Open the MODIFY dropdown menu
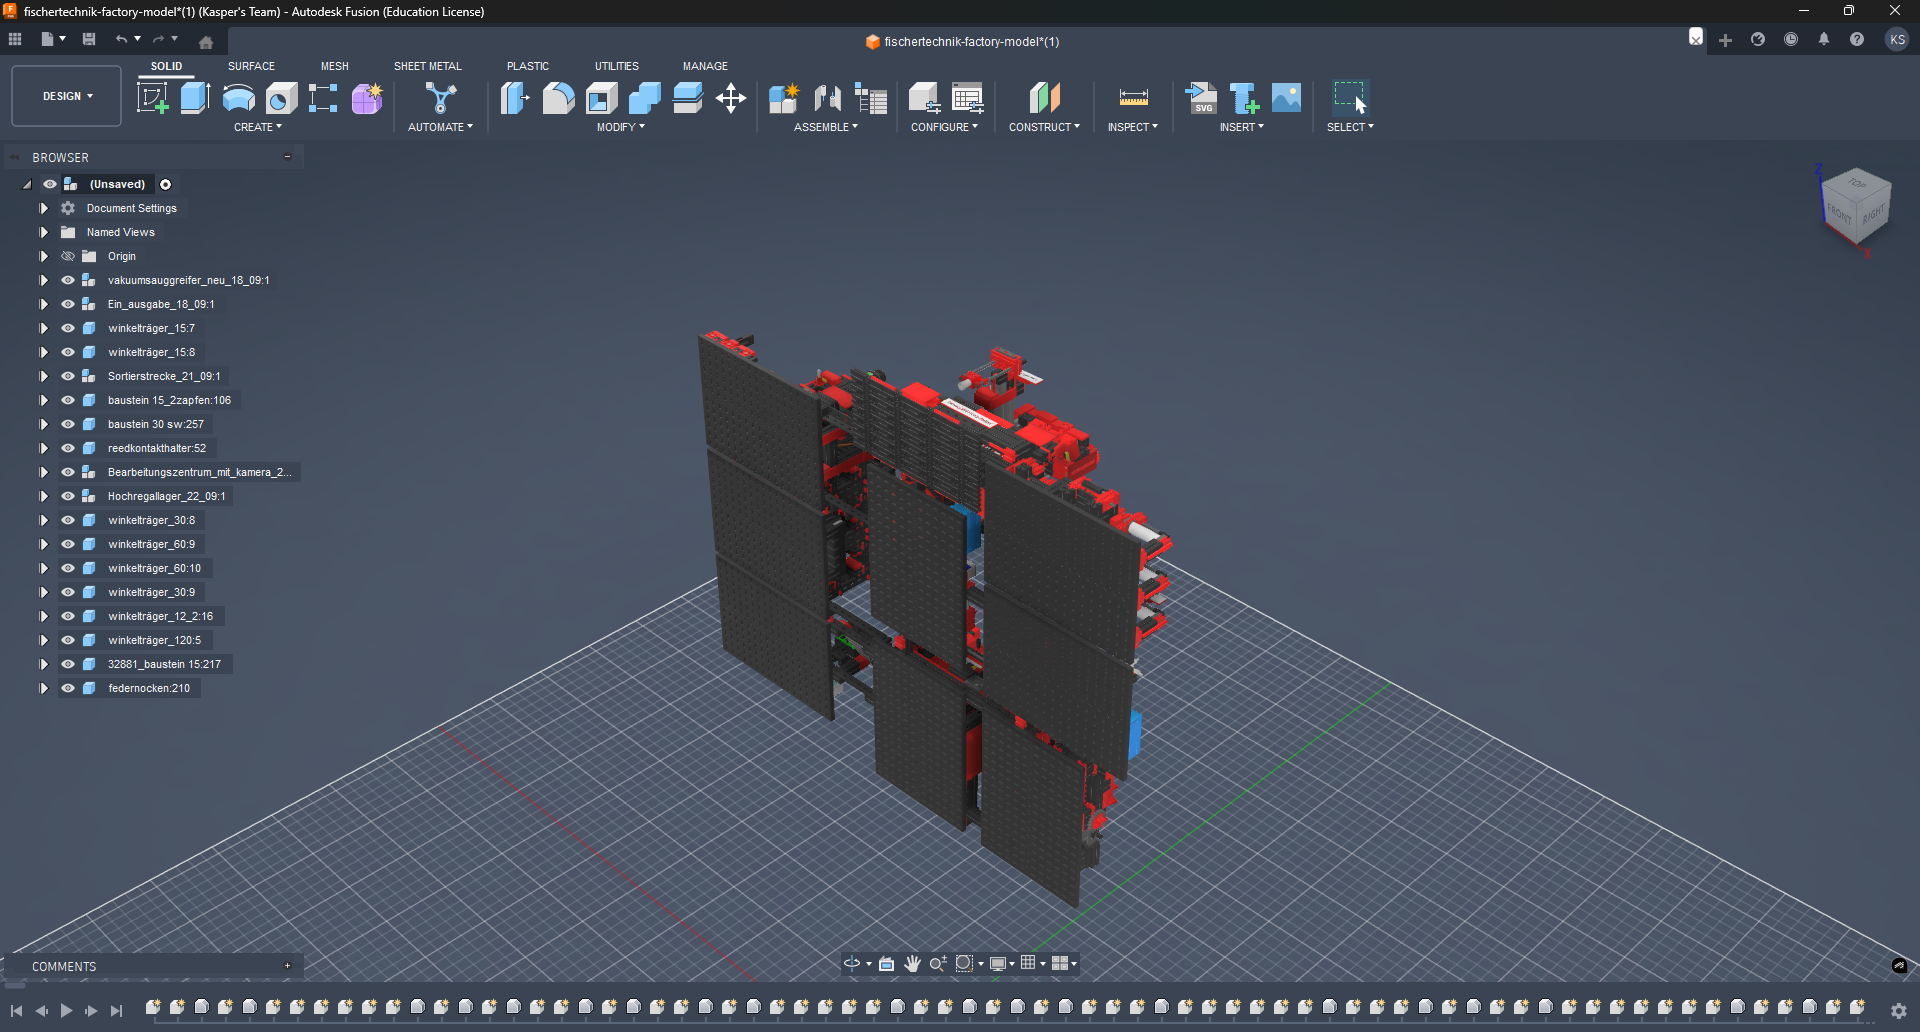 (x=620, y=127)
